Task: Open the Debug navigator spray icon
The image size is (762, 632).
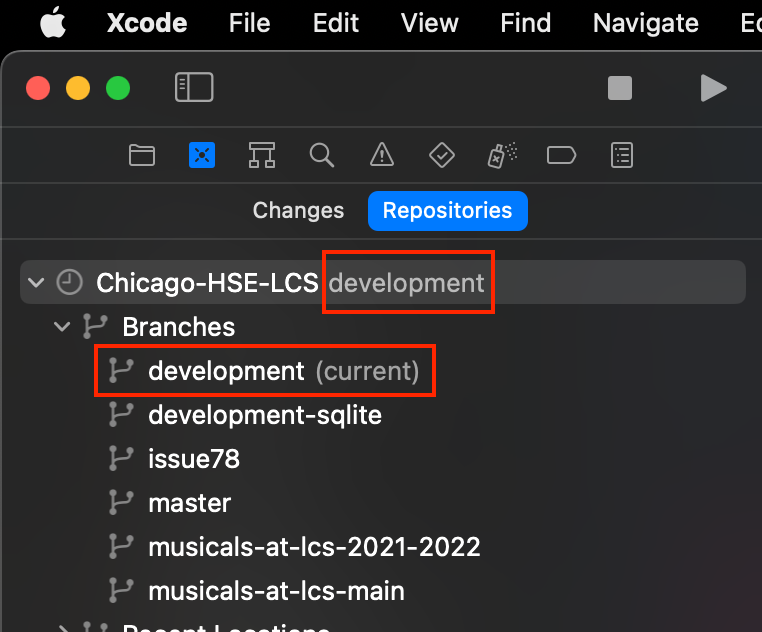Action: [x=502, y=155]
